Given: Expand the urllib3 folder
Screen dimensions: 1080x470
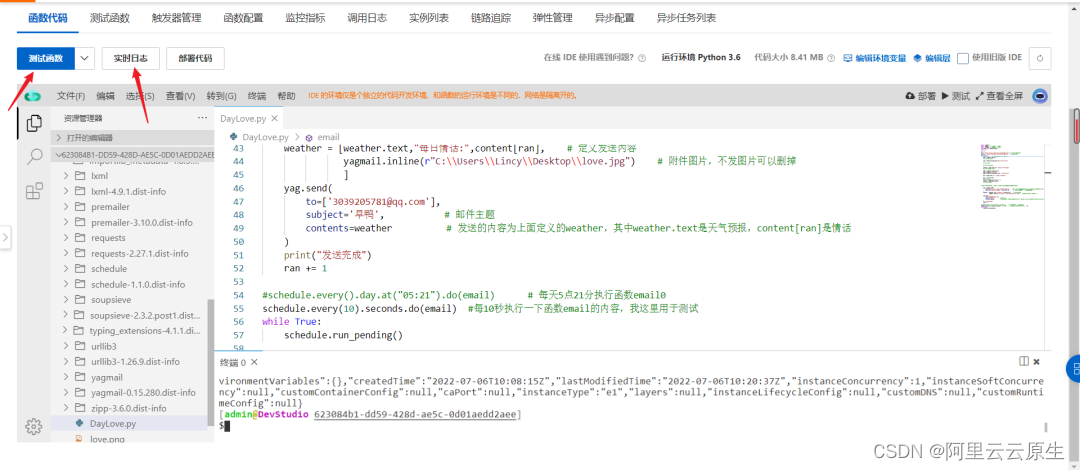Looking at the screenshot, I should pyautogui.click(x=66, y=346).
